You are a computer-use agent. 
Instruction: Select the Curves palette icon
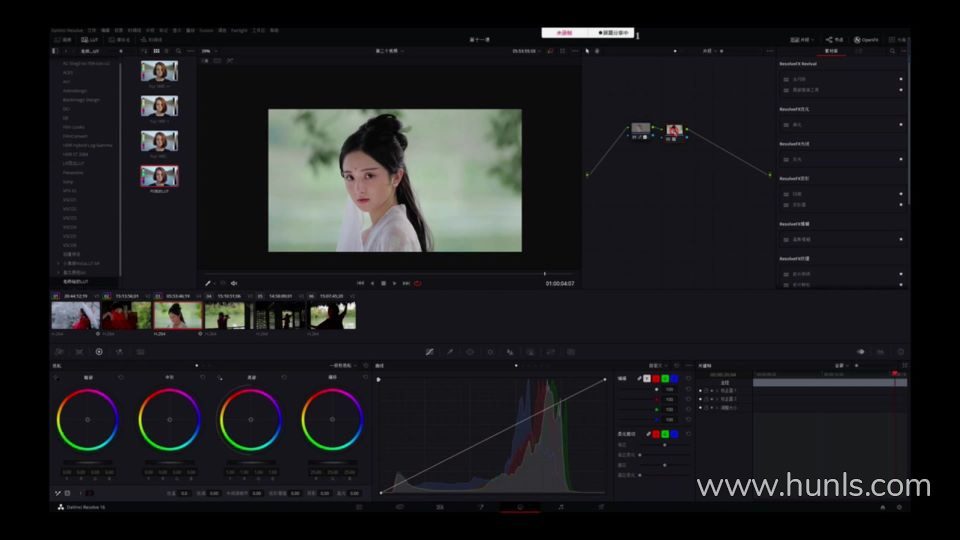pos(430,352)
